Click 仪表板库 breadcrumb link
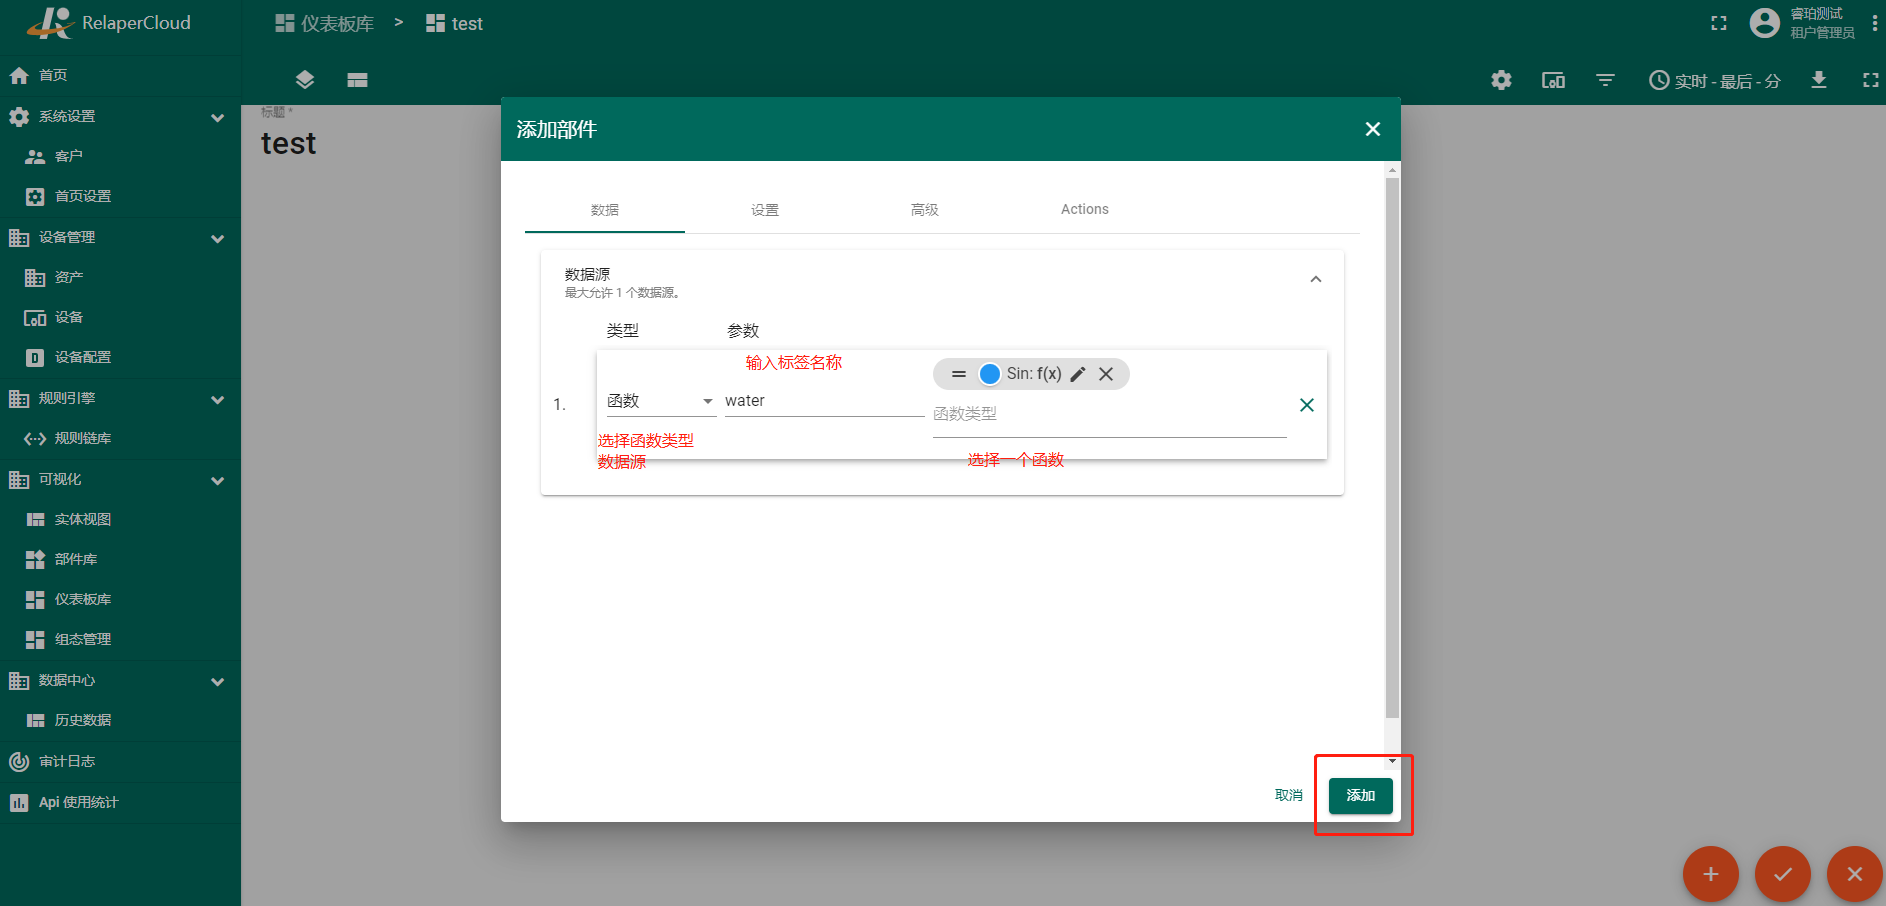The width and height of the screenshot is (1886, 906). tap(324, 23)
